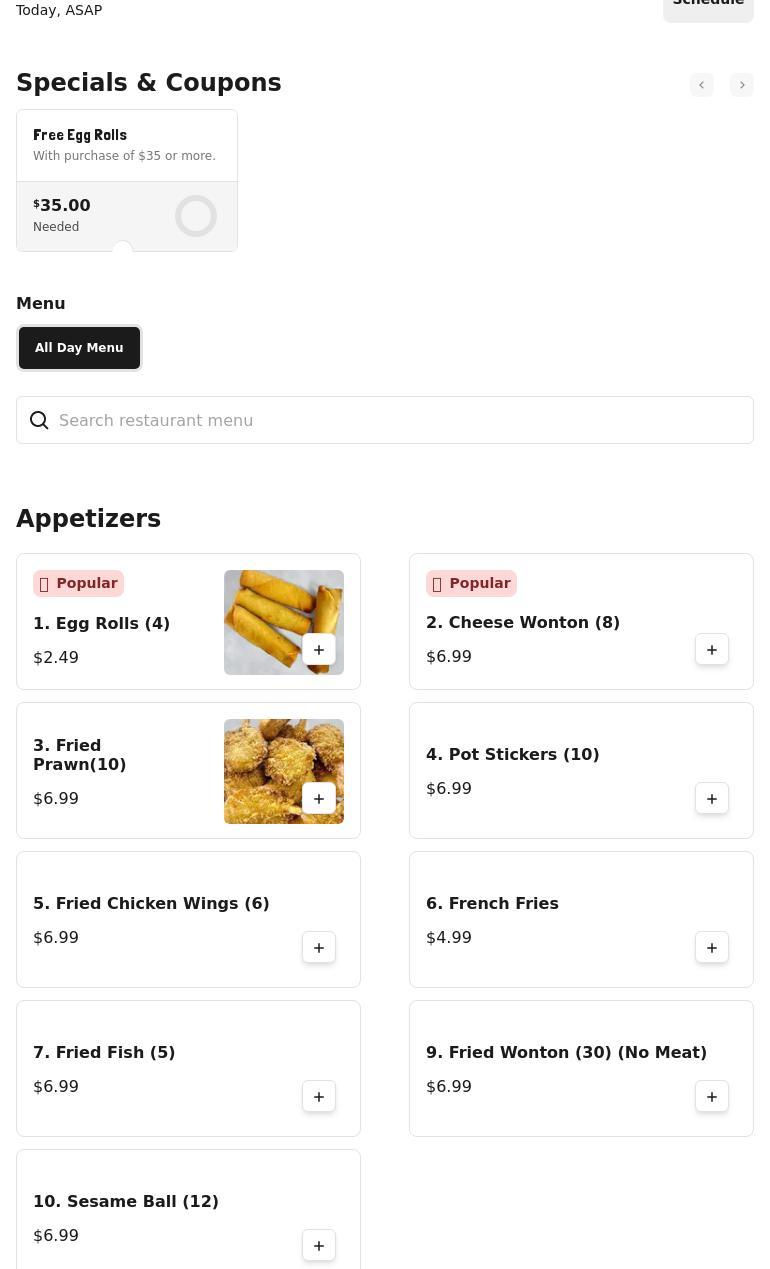Viewport: 770px width, 1269px height.
Task: Open the Egg Rolls photo thumbnail
Action: pyautogui.click(x=270, y=610)
